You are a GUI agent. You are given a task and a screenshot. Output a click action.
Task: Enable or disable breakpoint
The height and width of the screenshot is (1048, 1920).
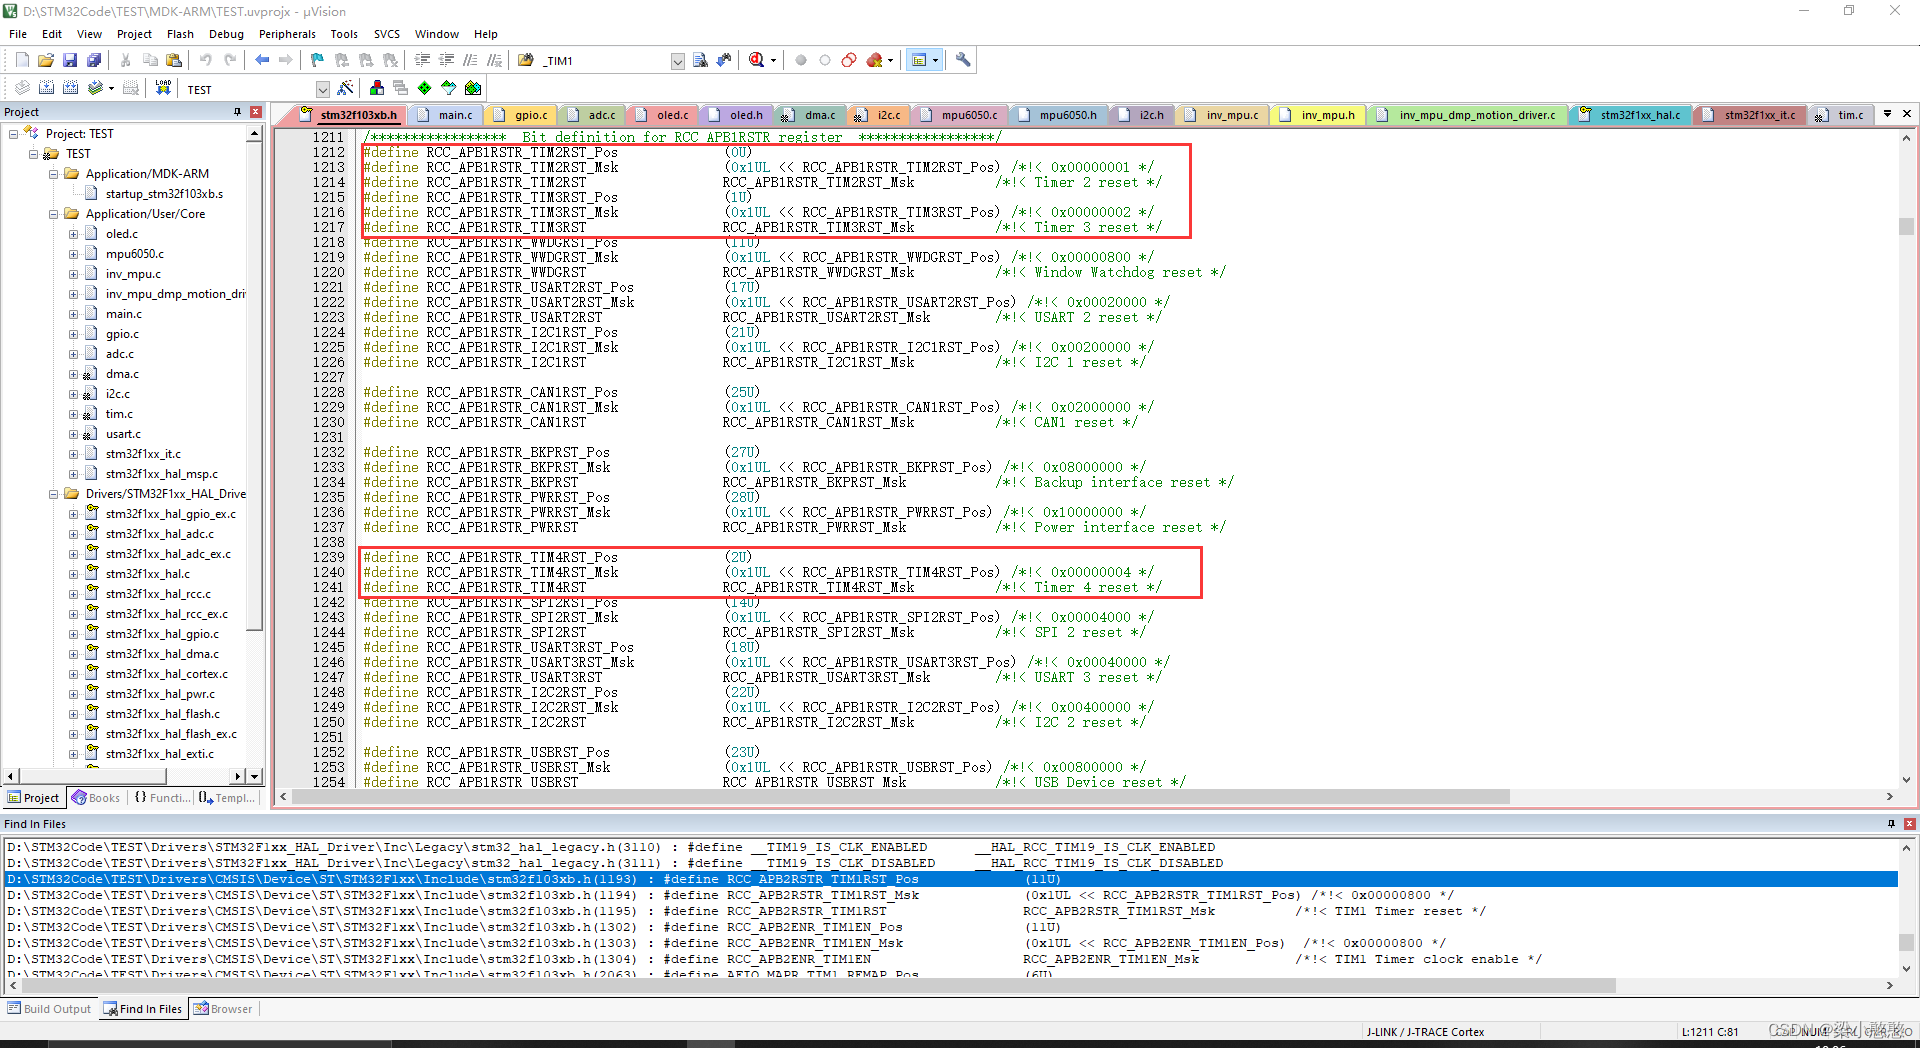click(x=825, y=60)
